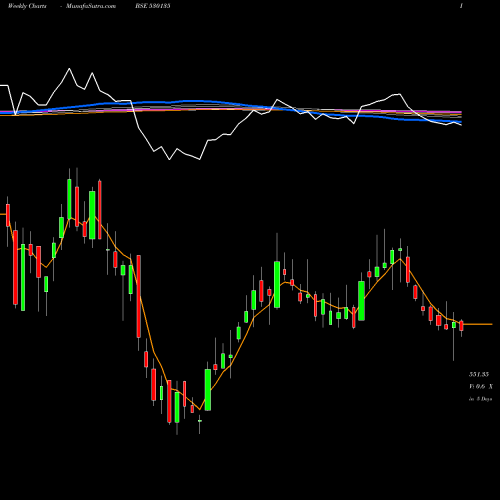Screen dimensions: 500x500
Task: Click the "MunafaSutra.com" site label
Action: 91,6
